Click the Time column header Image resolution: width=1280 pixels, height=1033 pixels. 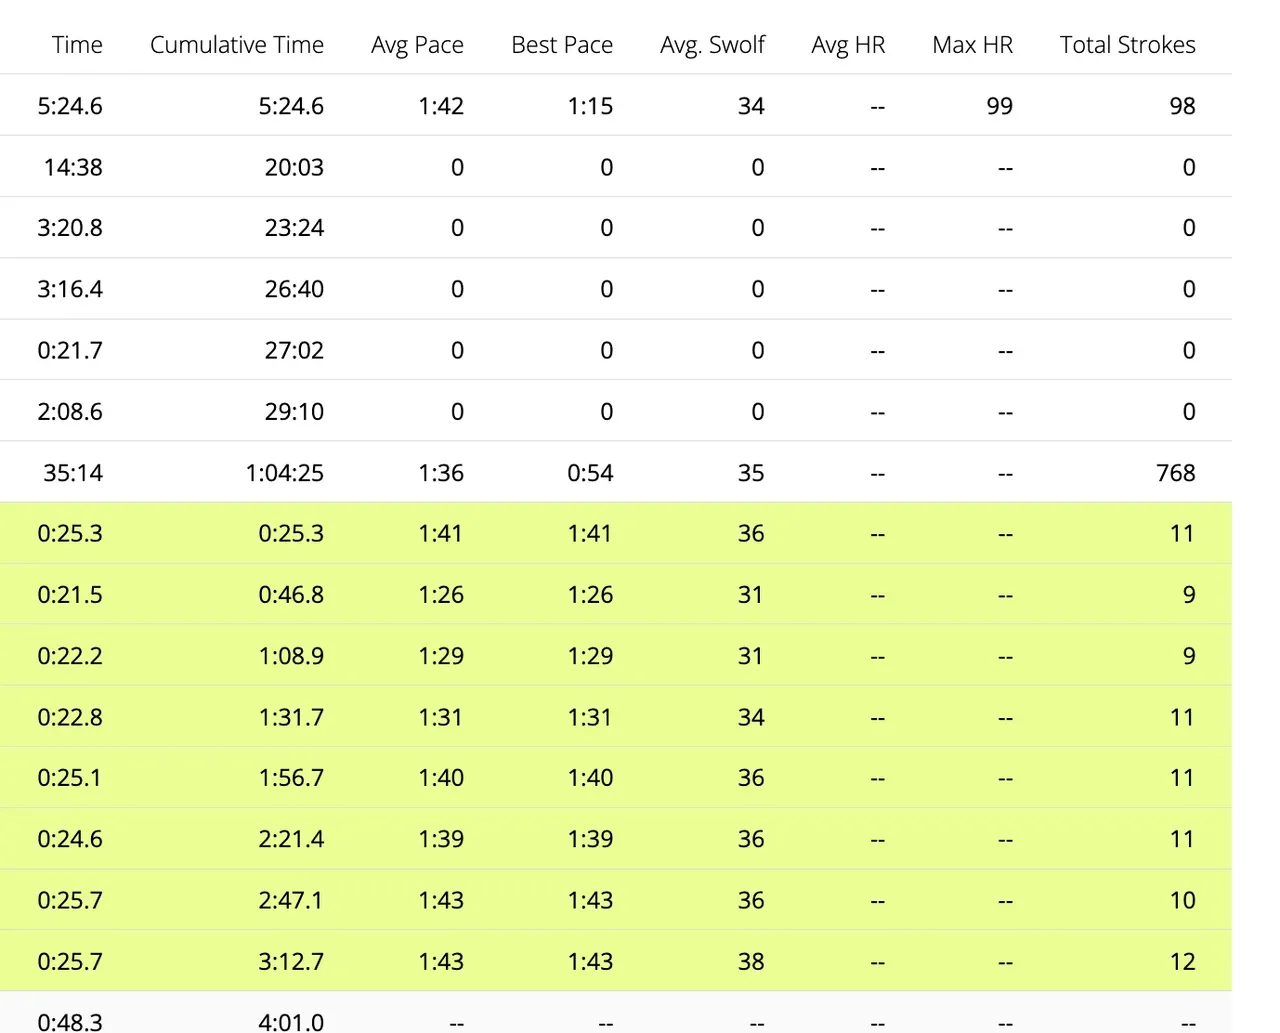click(77, 45)
